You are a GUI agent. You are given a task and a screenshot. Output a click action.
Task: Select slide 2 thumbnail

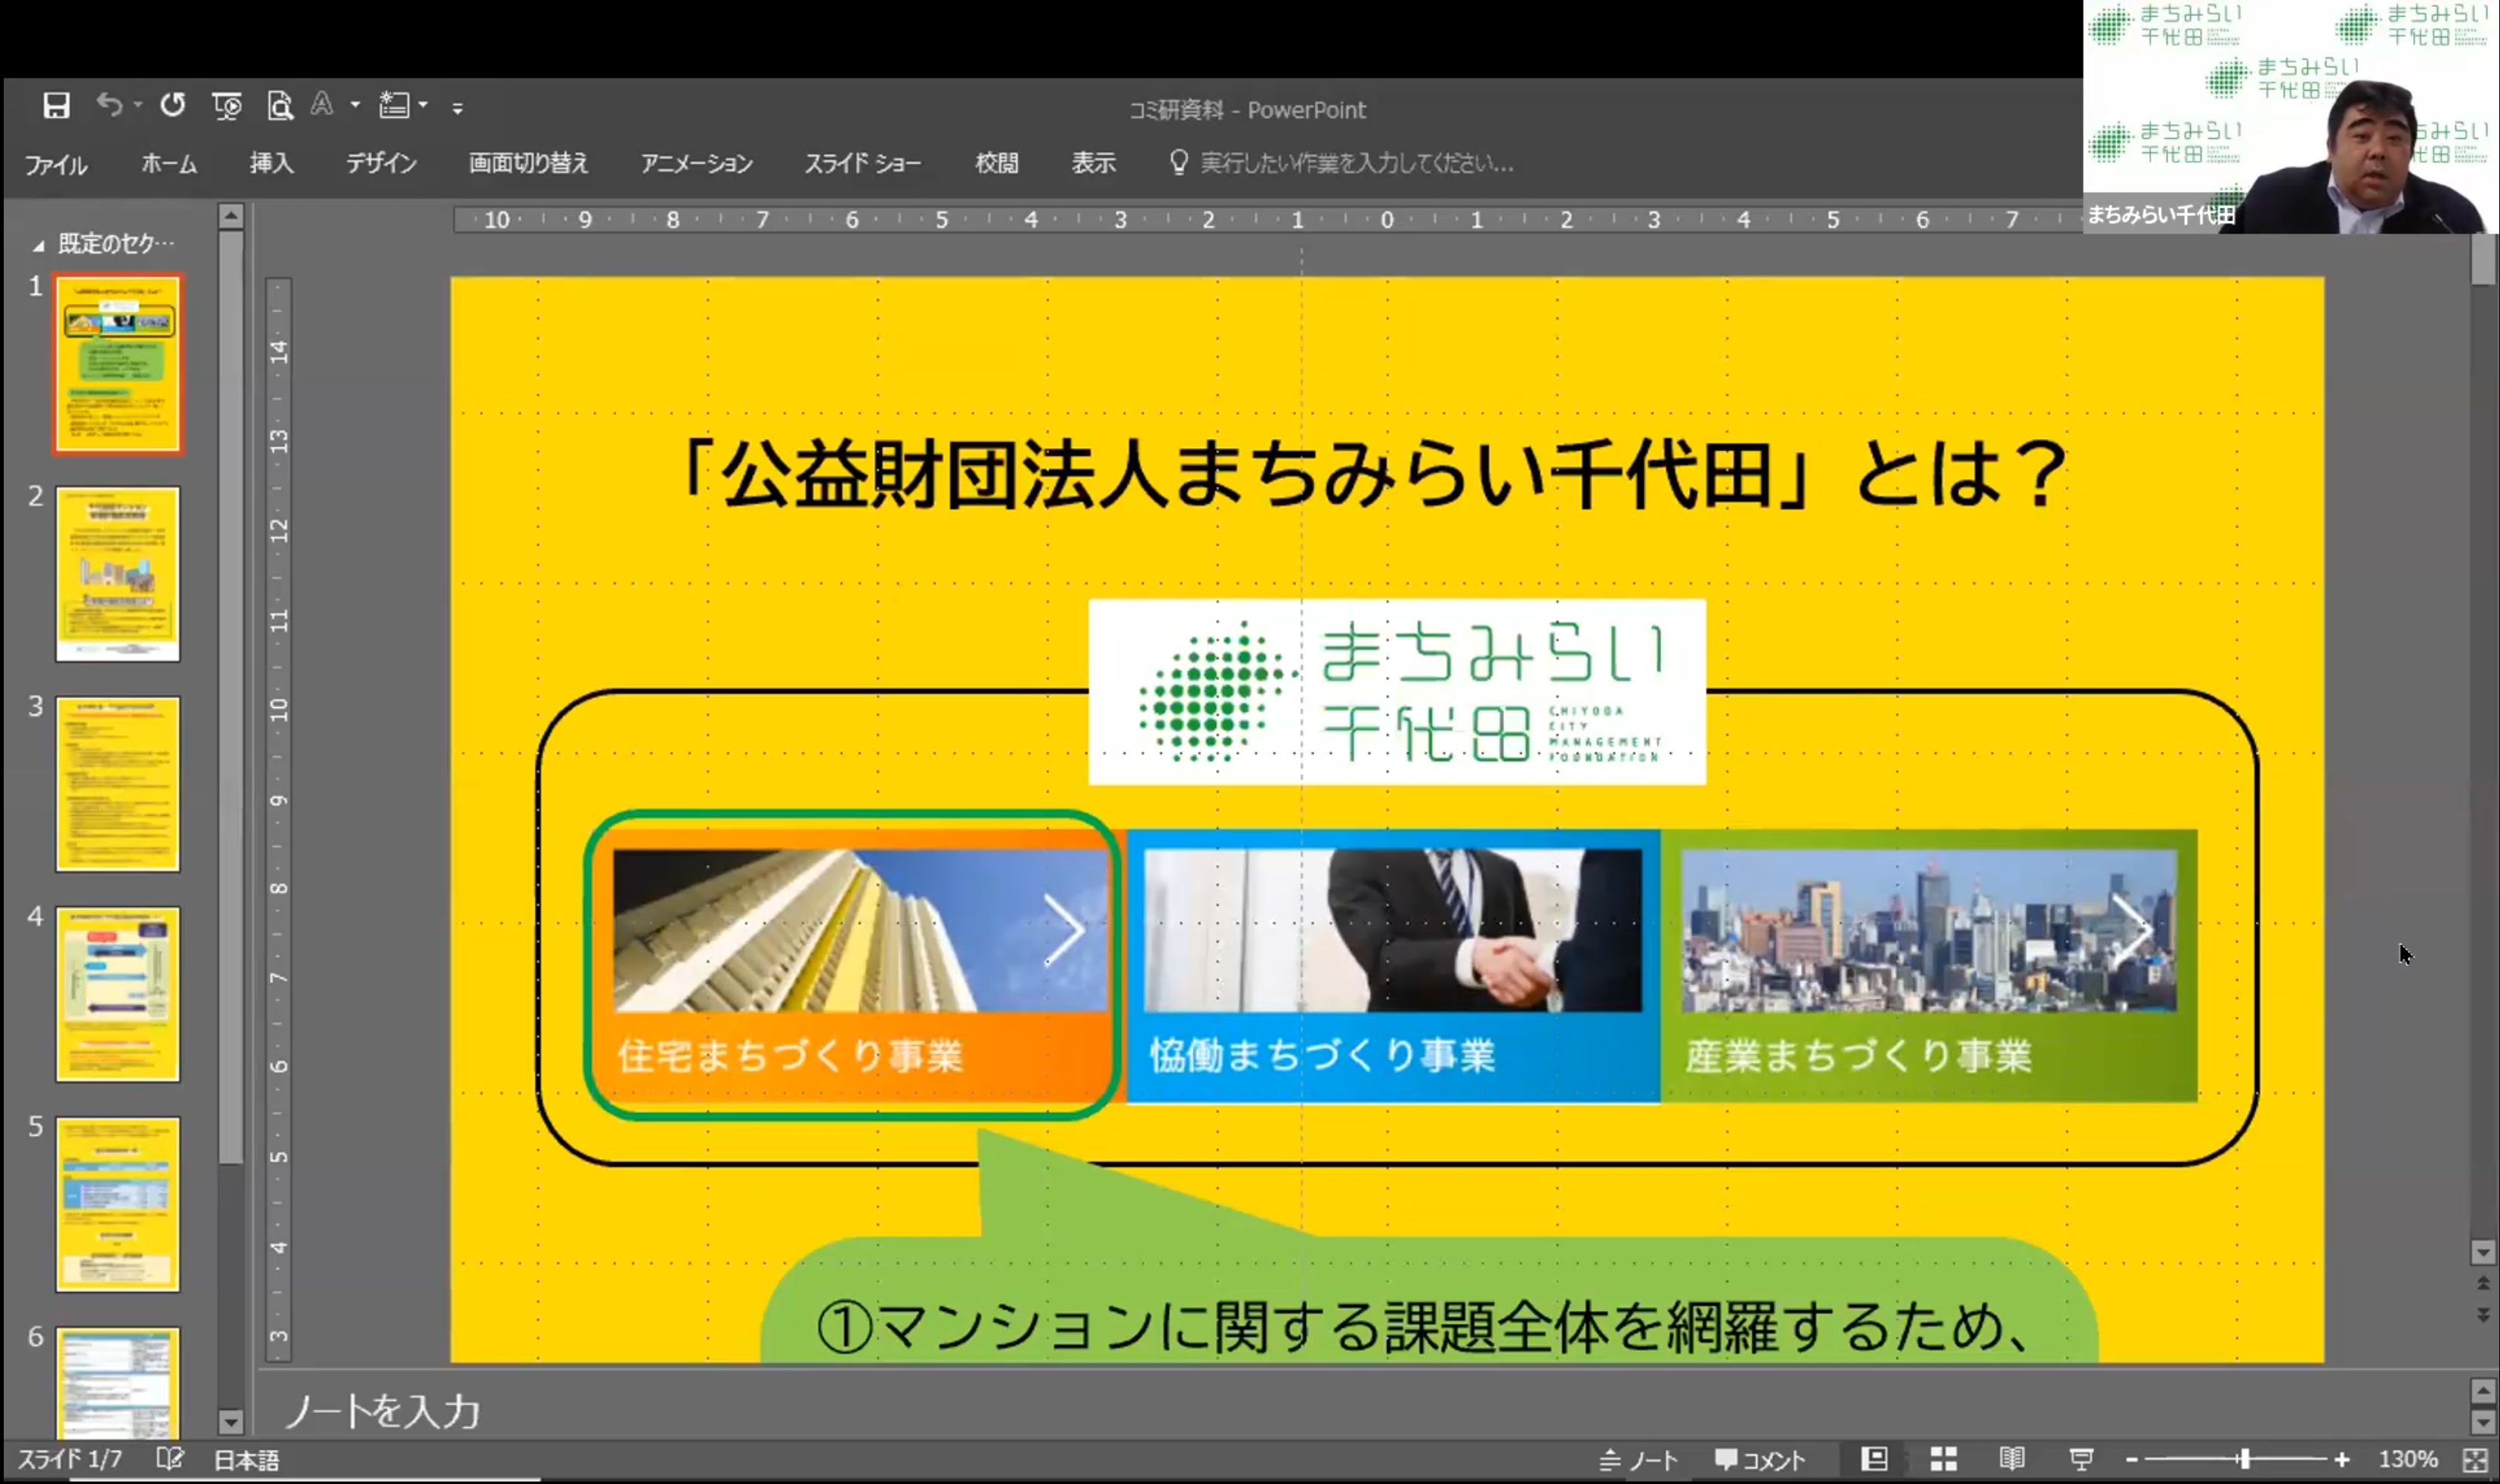coord(118,574)
